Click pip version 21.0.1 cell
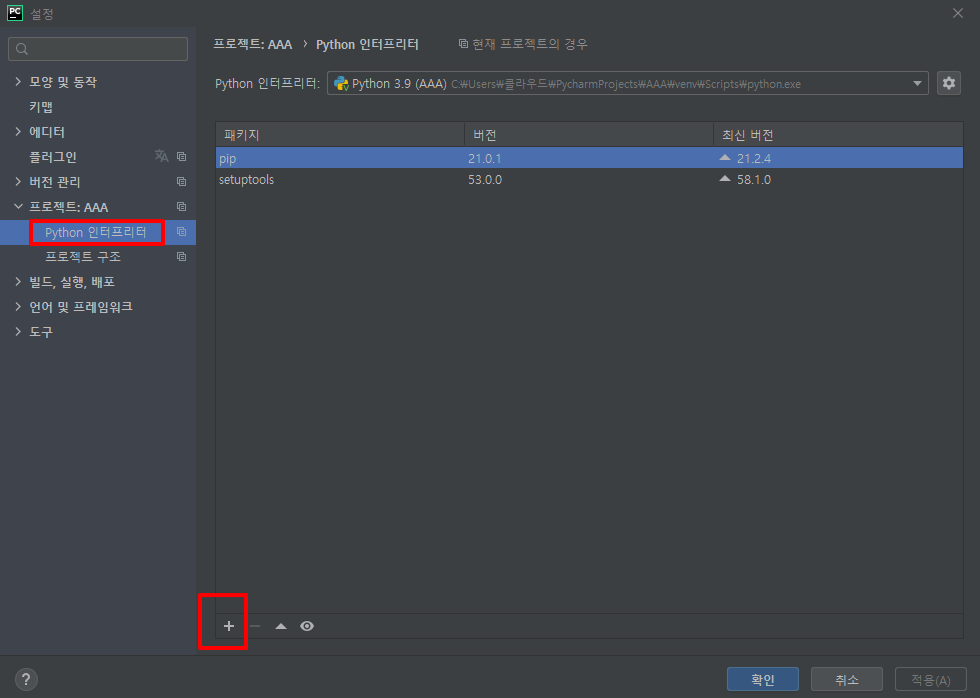This screenshot has height=698, width=980. (x=484, y=159)
